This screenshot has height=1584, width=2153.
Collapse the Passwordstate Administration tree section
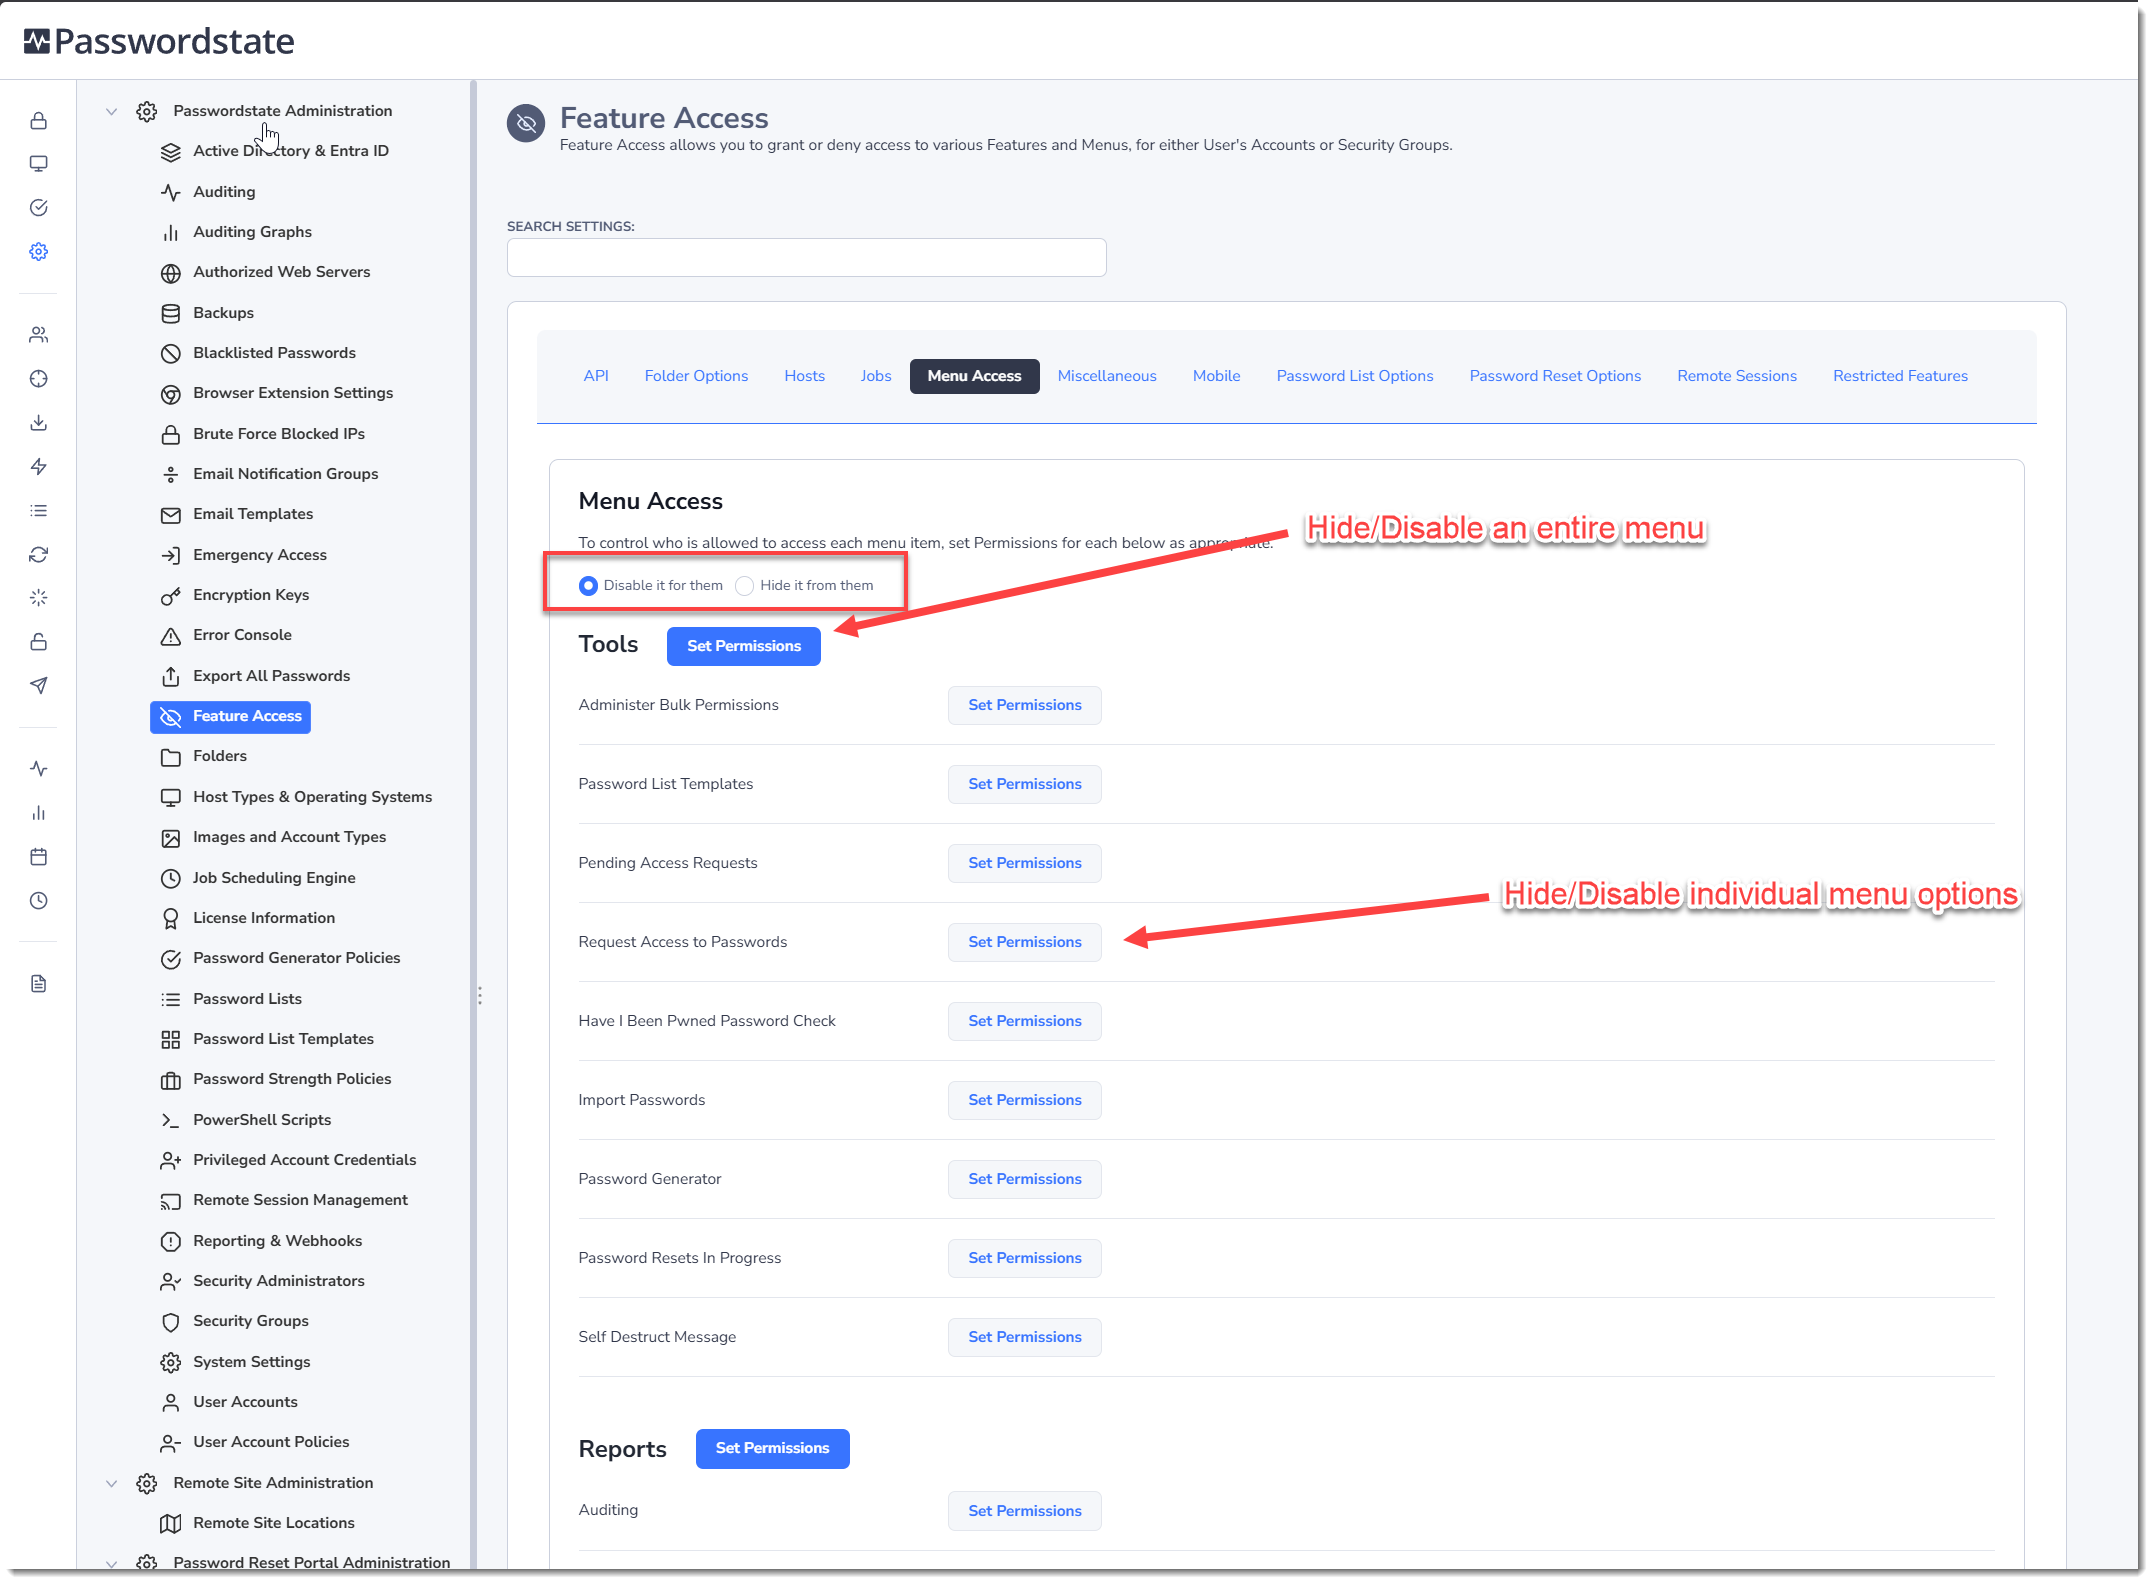pos(112,111)
